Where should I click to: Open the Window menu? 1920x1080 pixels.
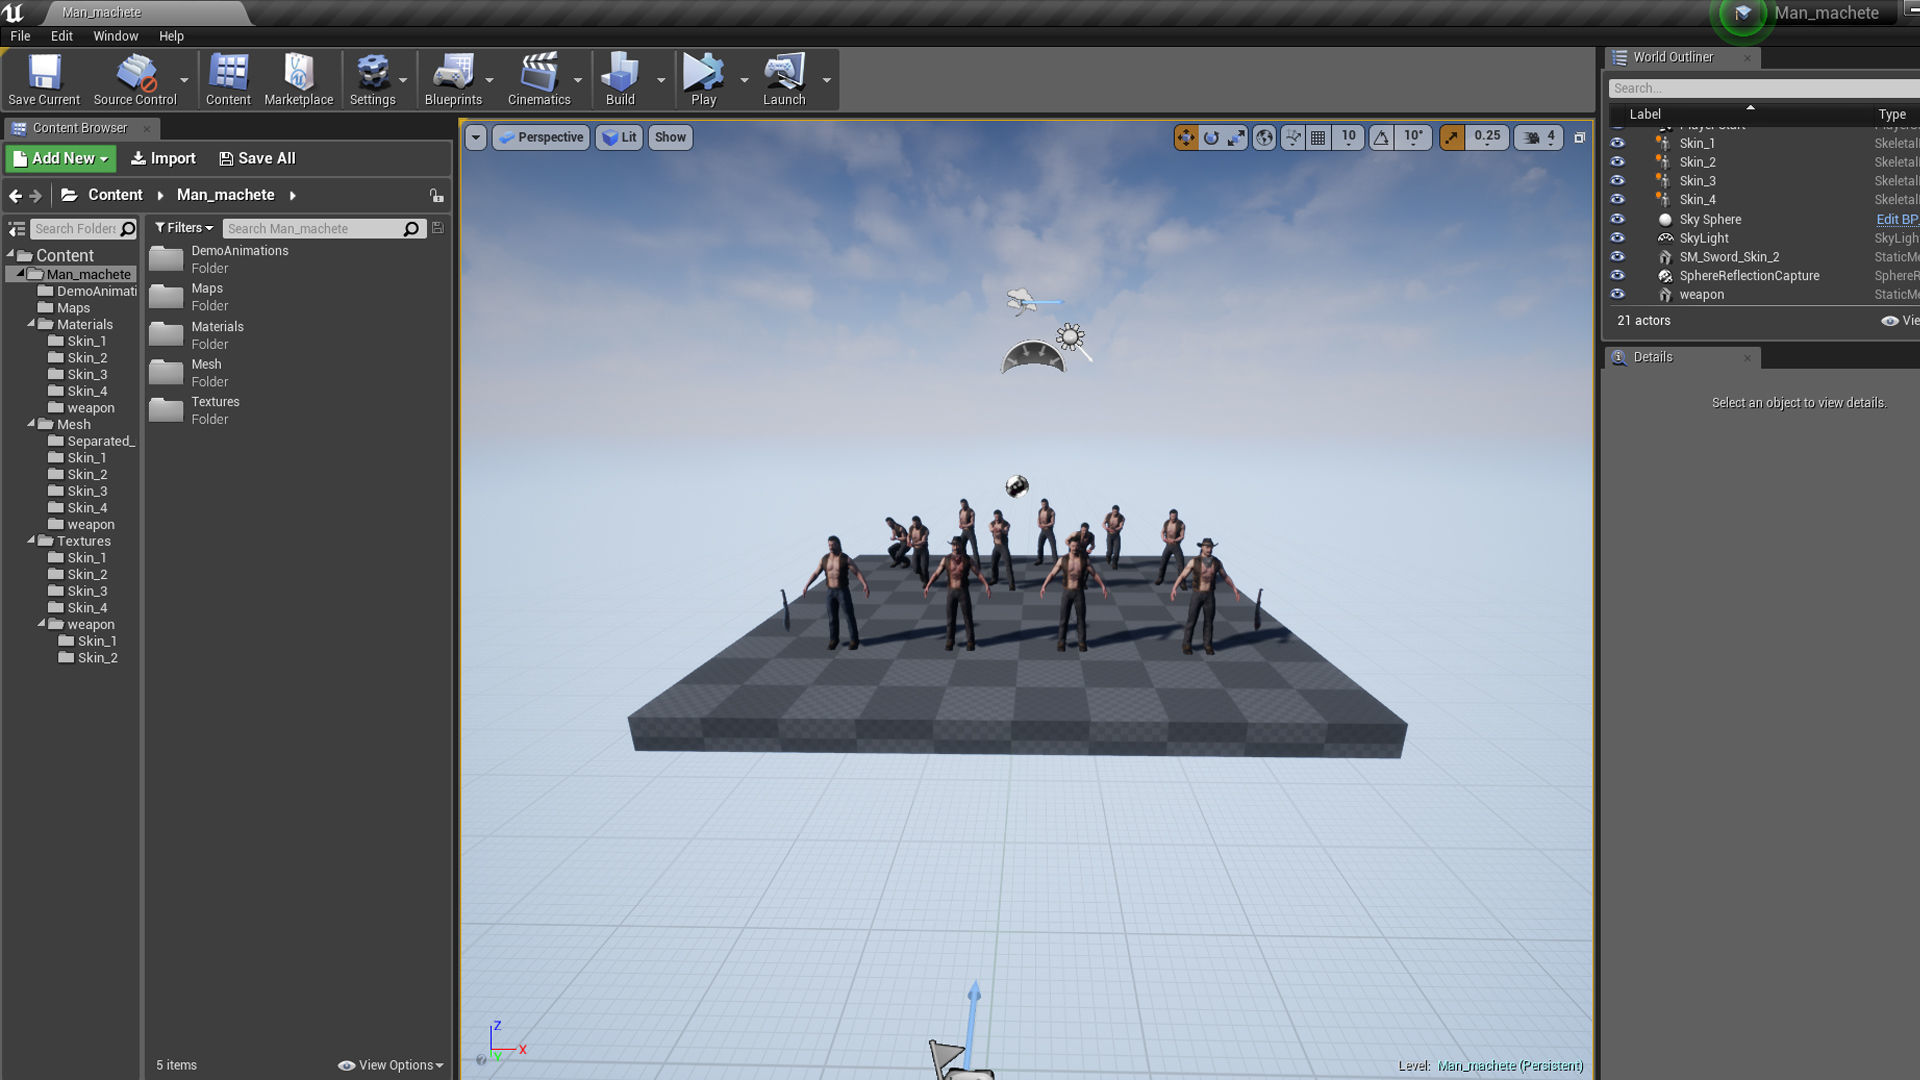[x=115, y=36]
